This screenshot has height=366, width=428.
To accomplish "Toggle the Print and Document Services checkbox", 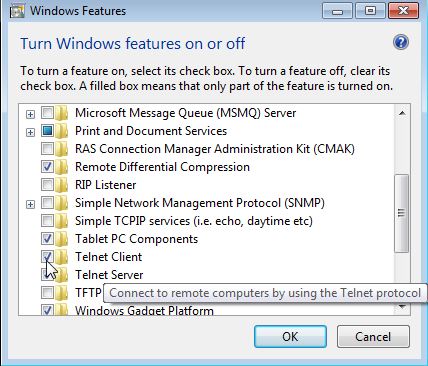I will (47, 131).
